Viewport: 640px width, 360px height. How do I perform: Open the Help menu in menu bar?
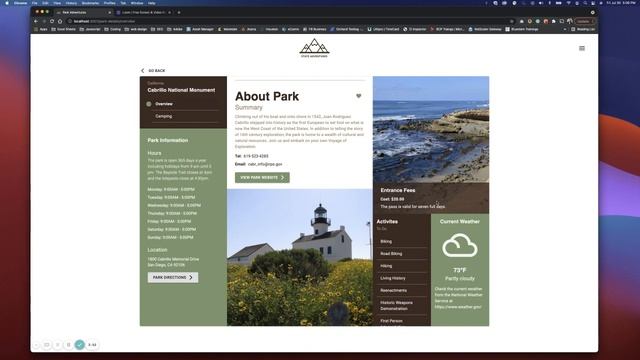point(152,3)
